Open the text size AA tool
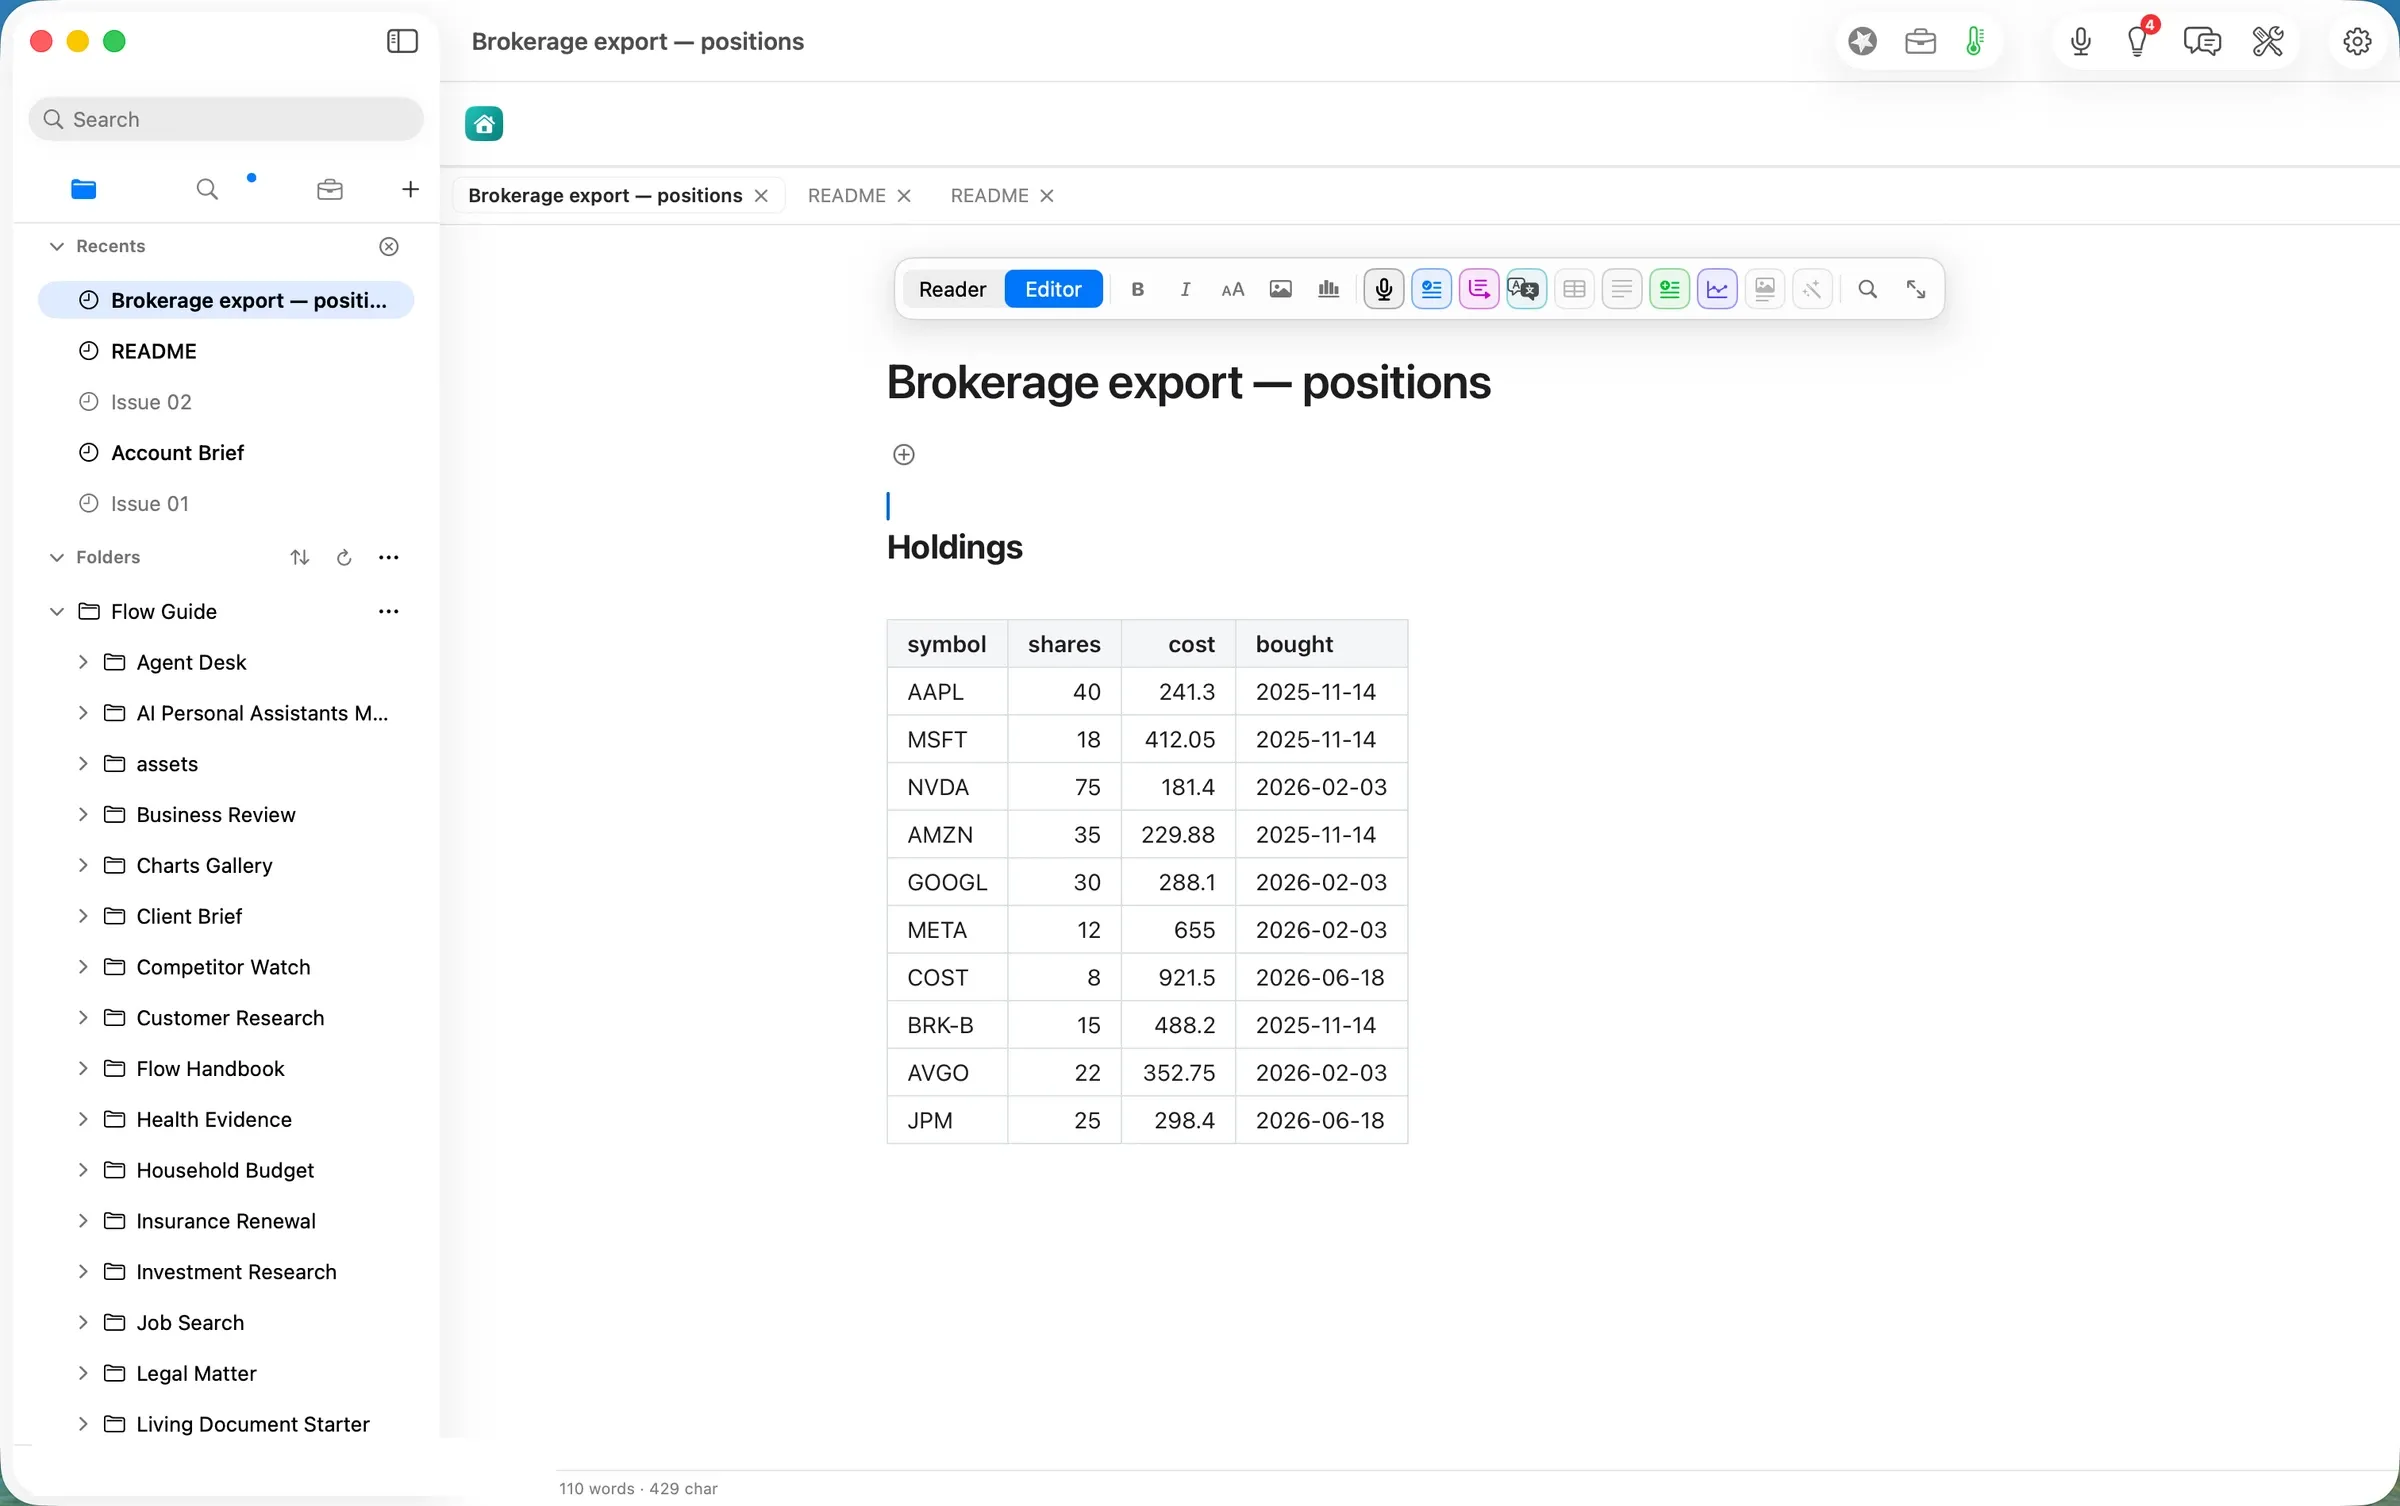 point(1232,289)
